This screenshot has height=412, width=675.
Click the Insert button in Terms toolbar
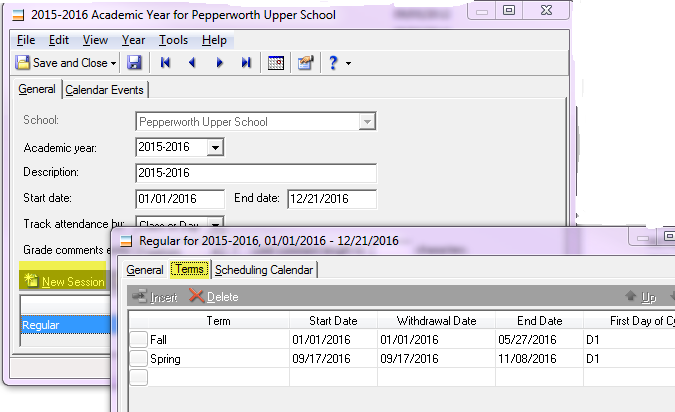click(155, 297)
